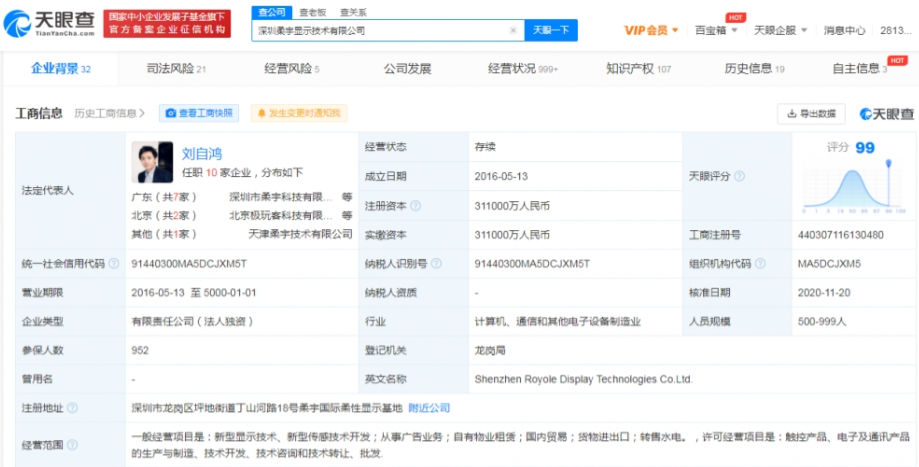Viewport: 919px width, 467px height.
Task: Select the 查老板 search tab
Action: point(312,12)
